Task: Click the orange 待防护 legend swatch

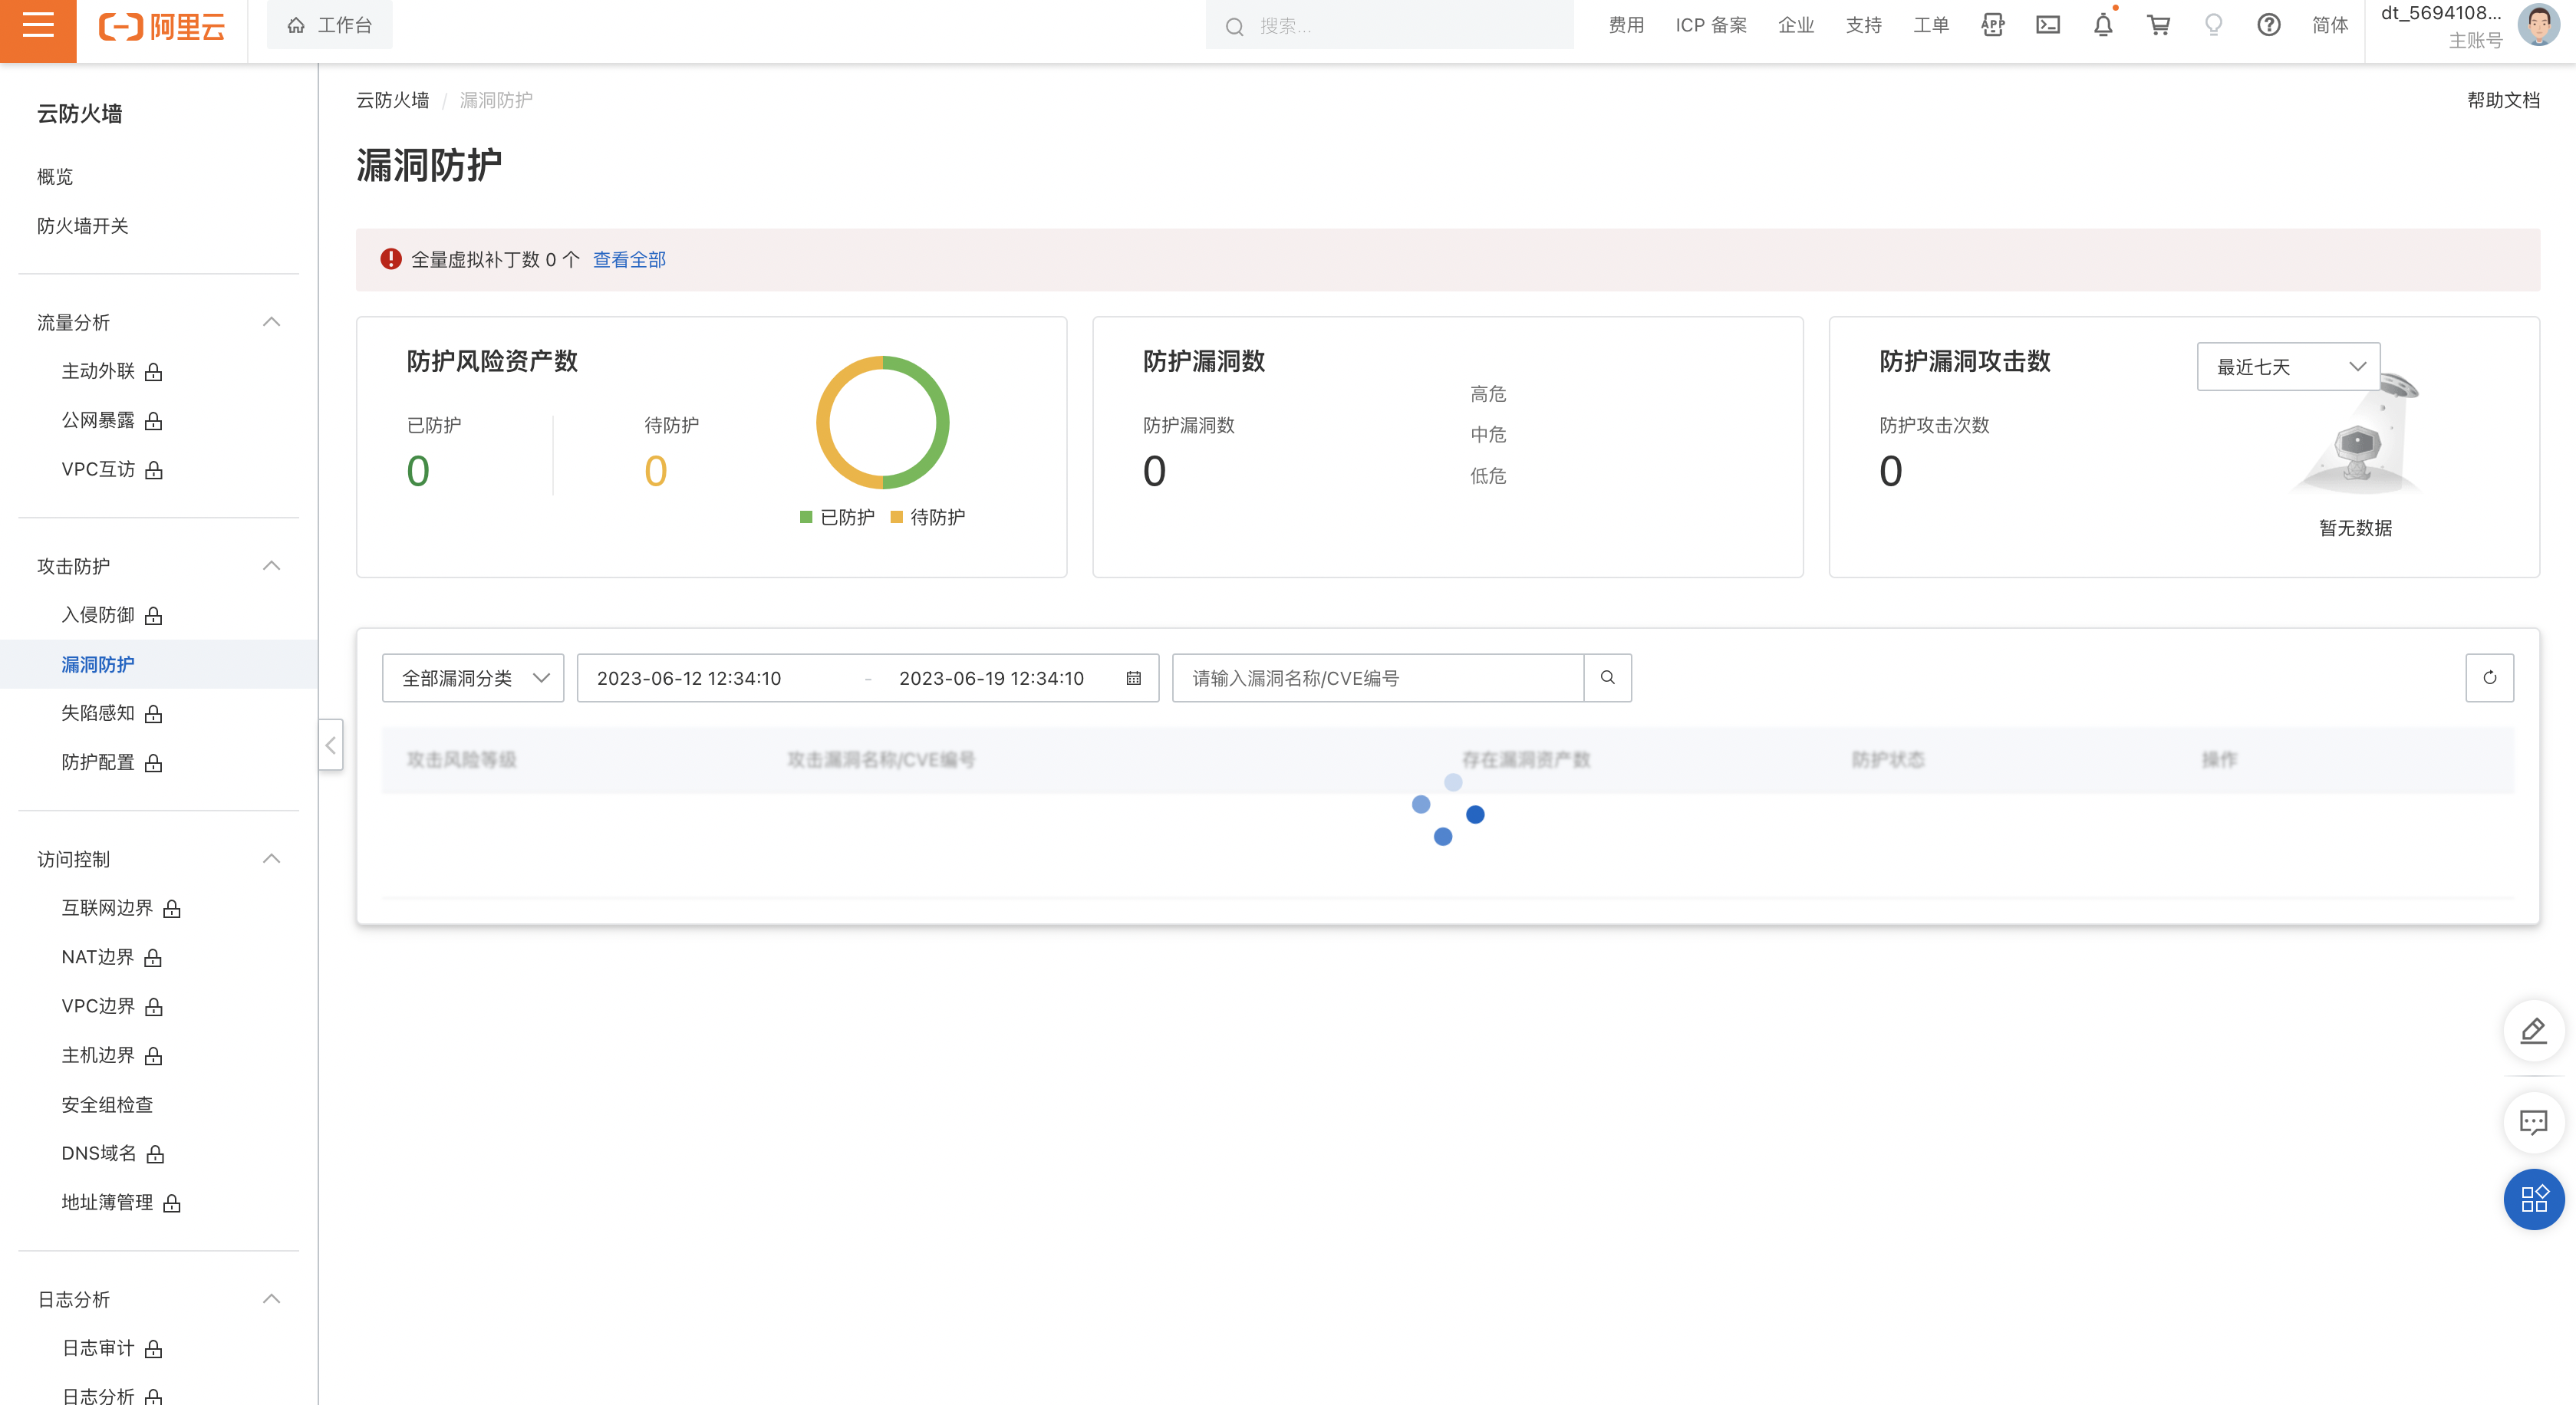Action: 897,517
